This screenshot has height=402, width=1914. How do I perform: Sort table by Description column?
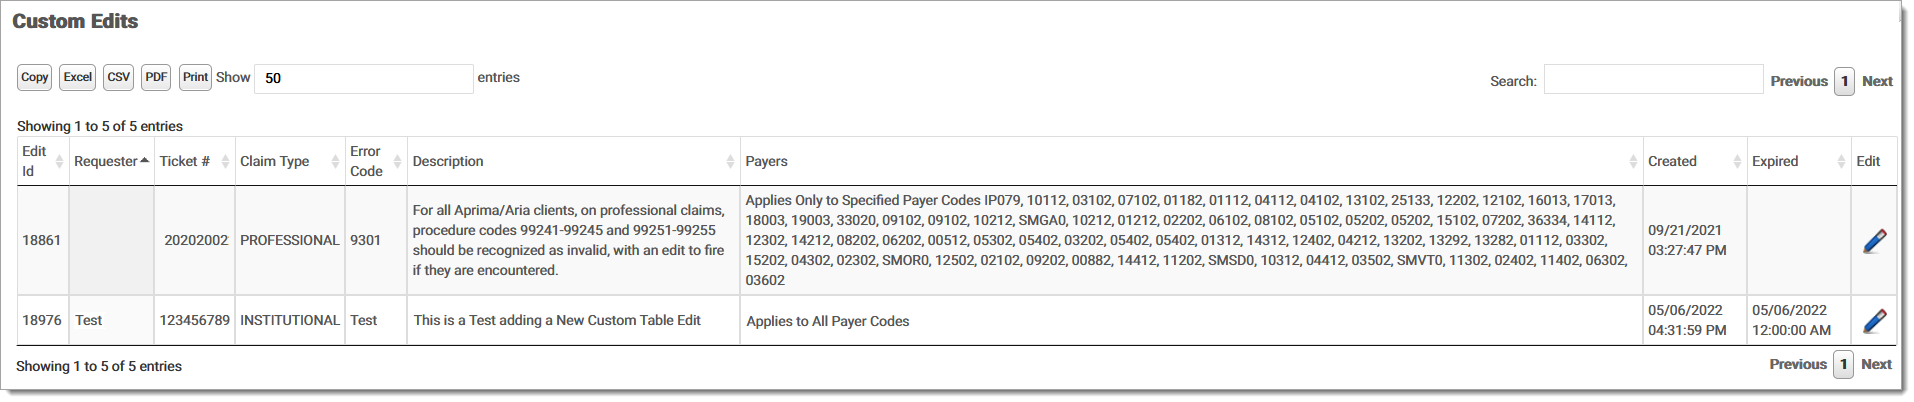[x=572, y=161]
